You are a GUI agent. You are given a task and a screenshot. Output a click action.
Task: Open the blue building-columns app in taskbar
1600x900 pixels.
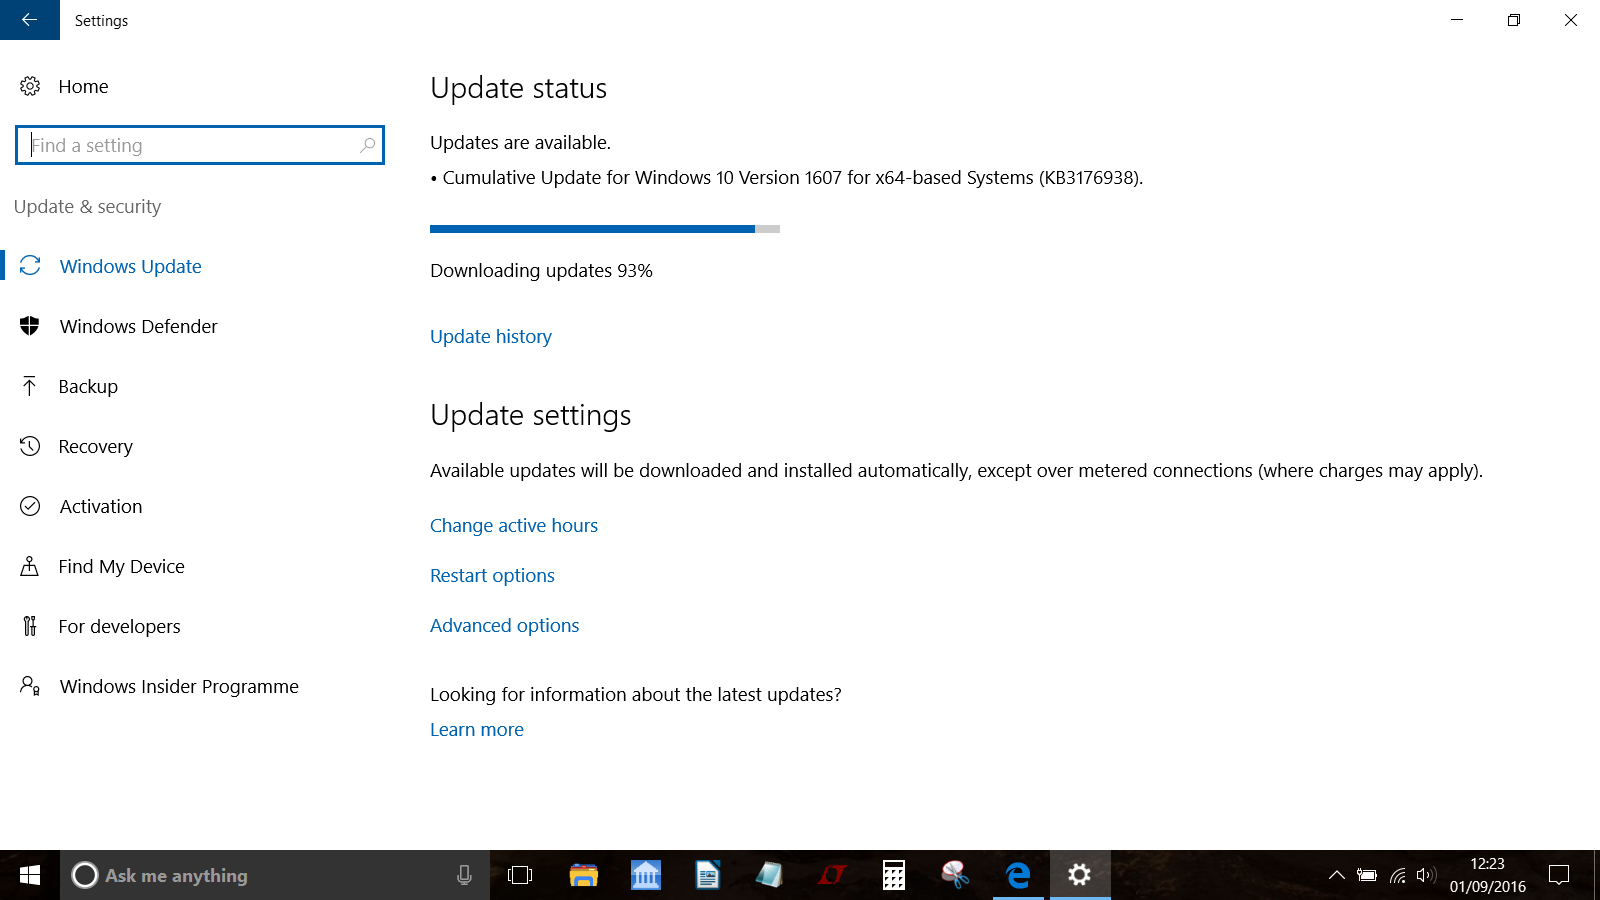coord(646,875)
